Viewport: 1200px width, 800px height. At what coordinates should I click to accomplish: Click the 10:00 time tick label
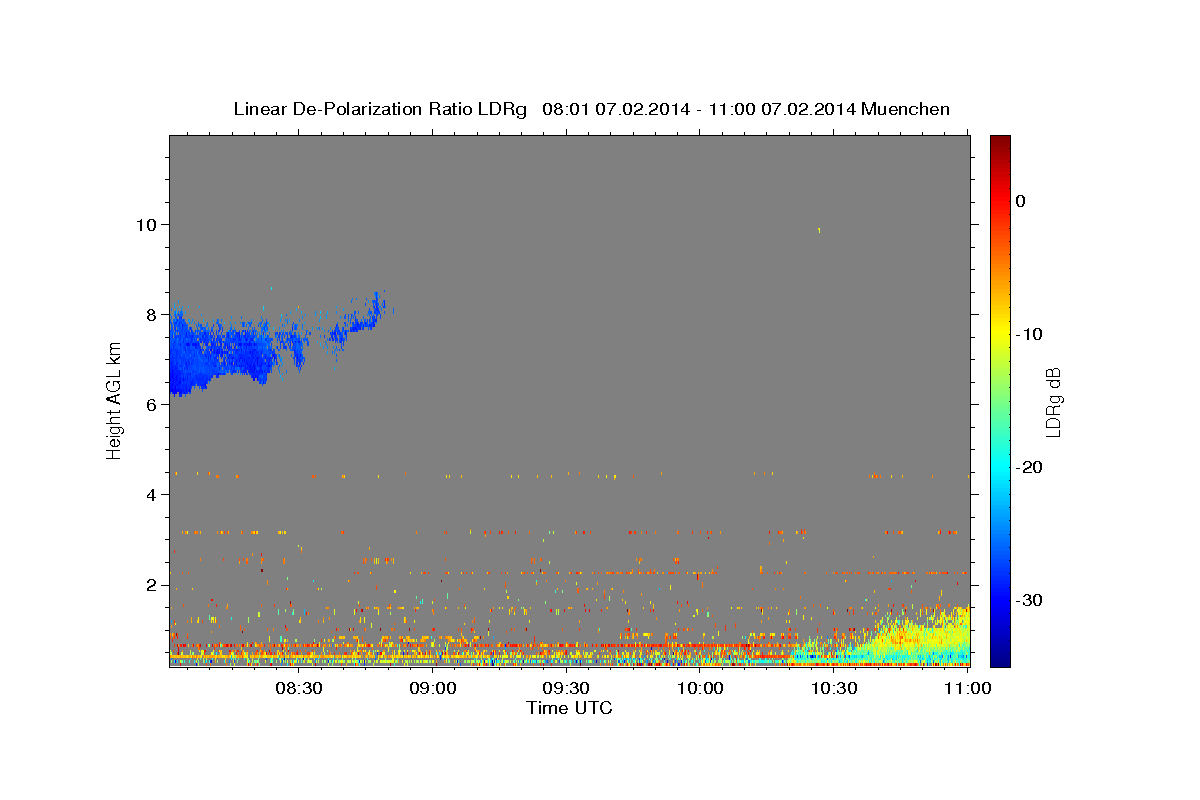point(700,688)
